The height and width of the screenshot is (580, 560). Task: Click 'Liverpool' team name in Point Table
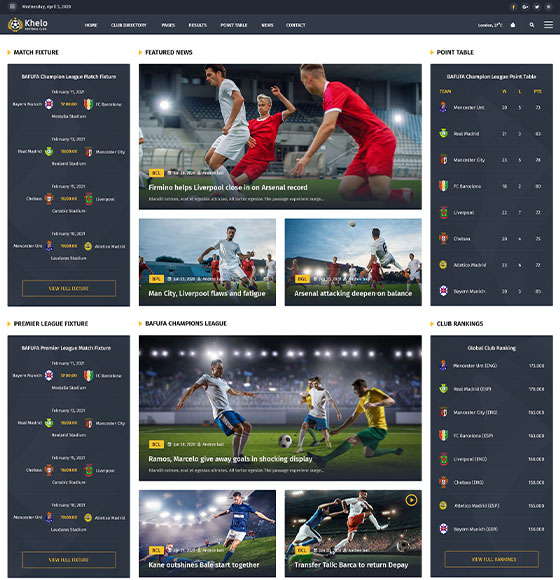point(463,213)
